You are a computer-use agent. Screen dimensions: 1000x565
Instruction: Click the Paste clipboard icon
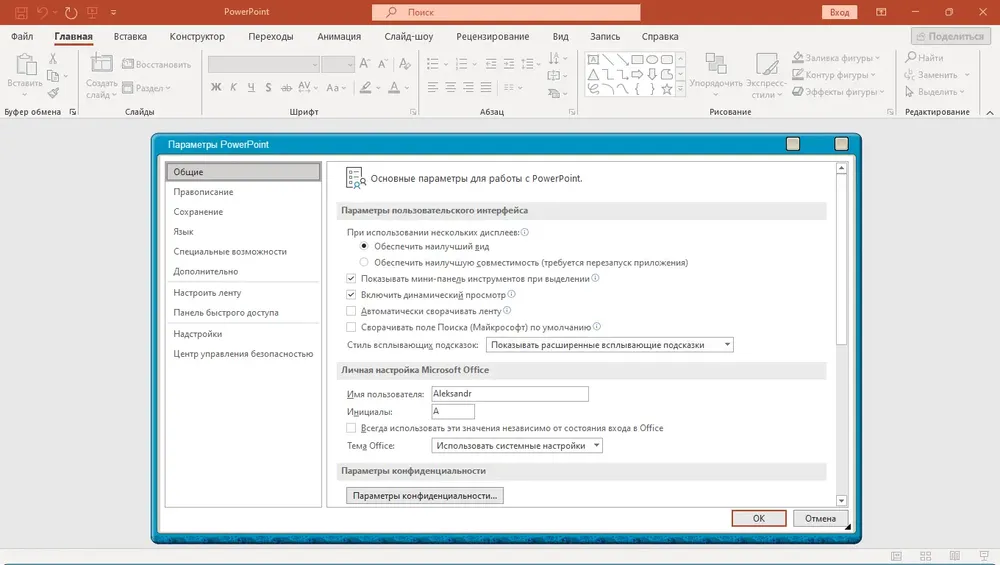pos(26,64)
